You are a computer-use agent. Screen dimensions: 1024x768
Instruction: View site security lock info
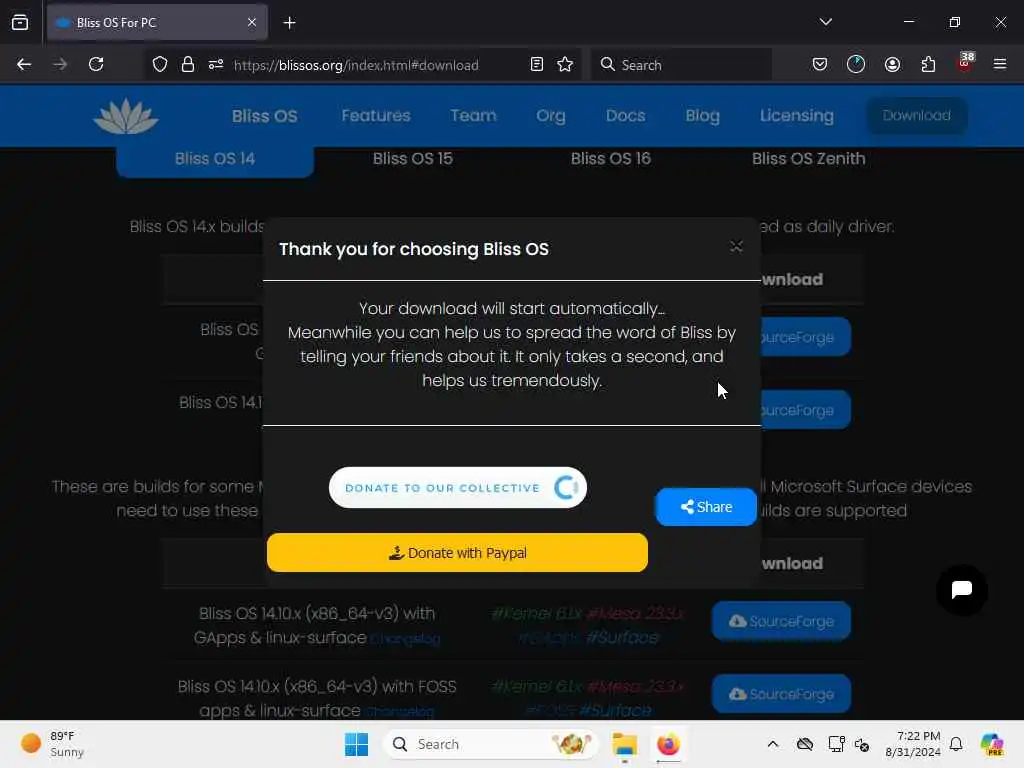tap(188, 65)
